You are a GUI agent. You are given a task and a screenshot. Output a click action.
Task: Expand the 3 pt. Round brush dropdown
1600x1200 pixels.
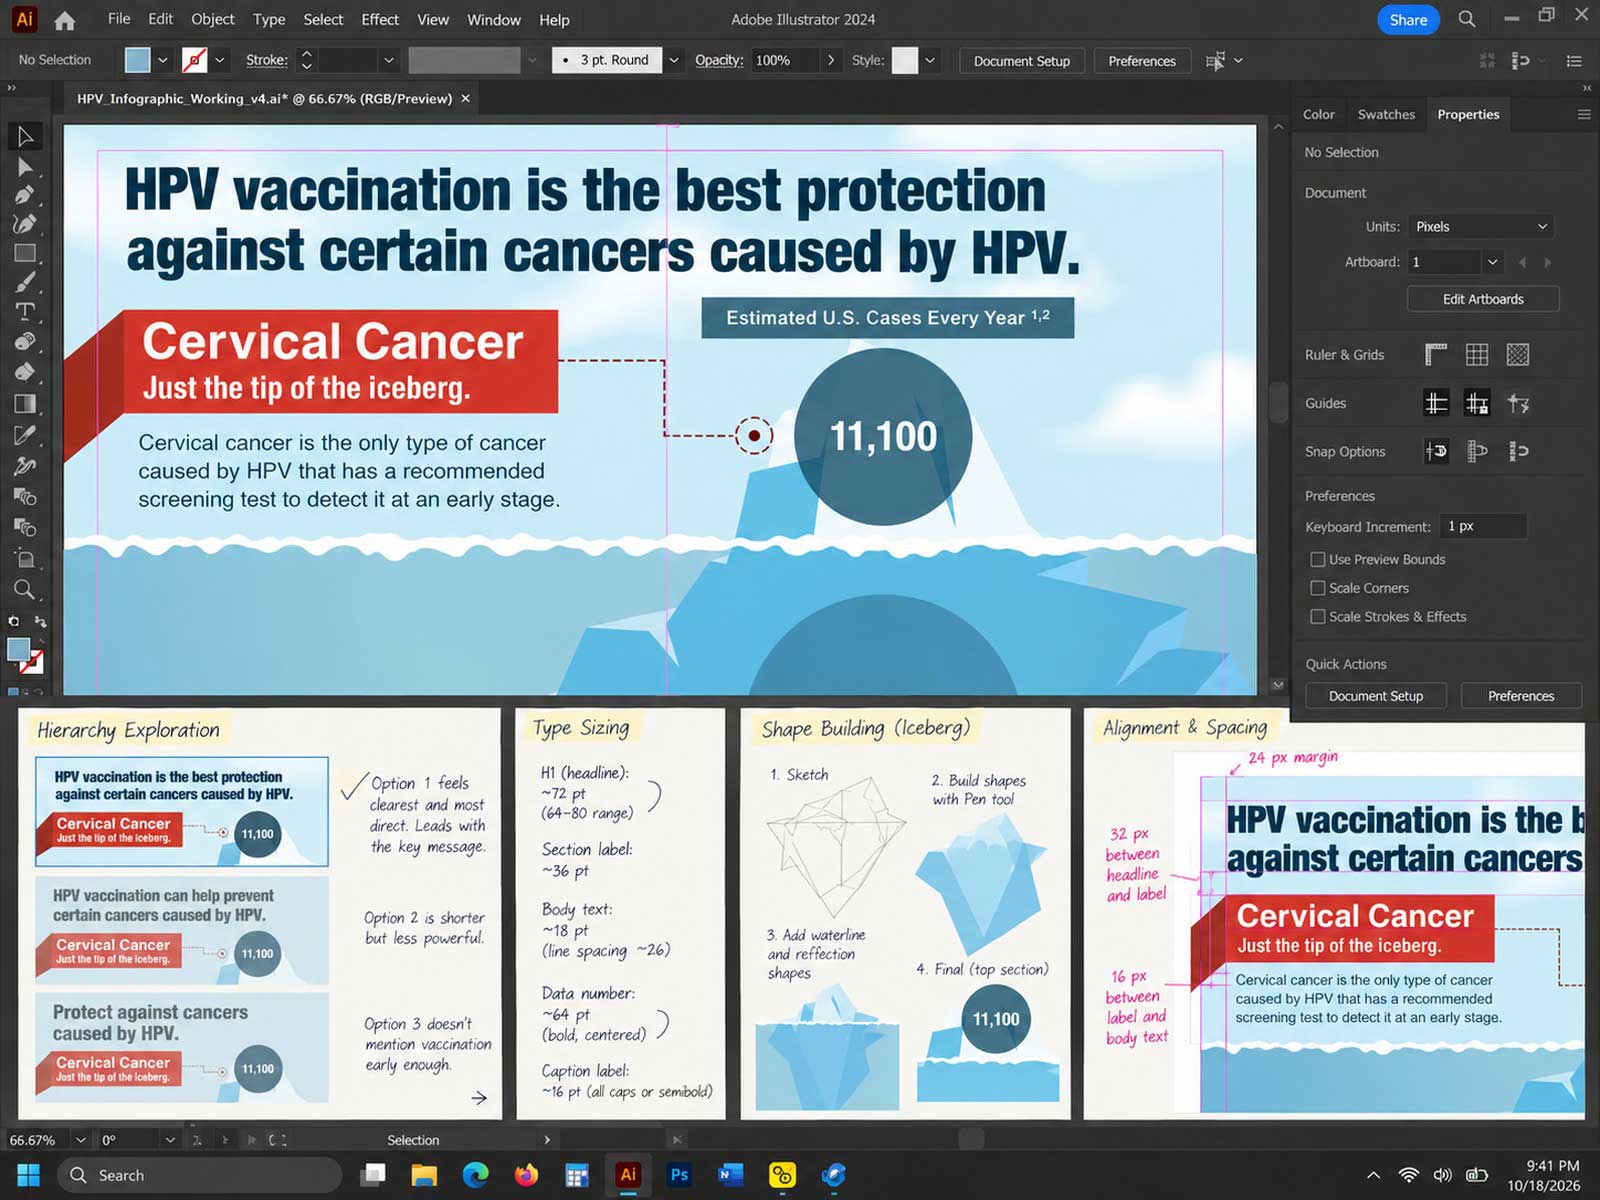click(x=674, y=60)
